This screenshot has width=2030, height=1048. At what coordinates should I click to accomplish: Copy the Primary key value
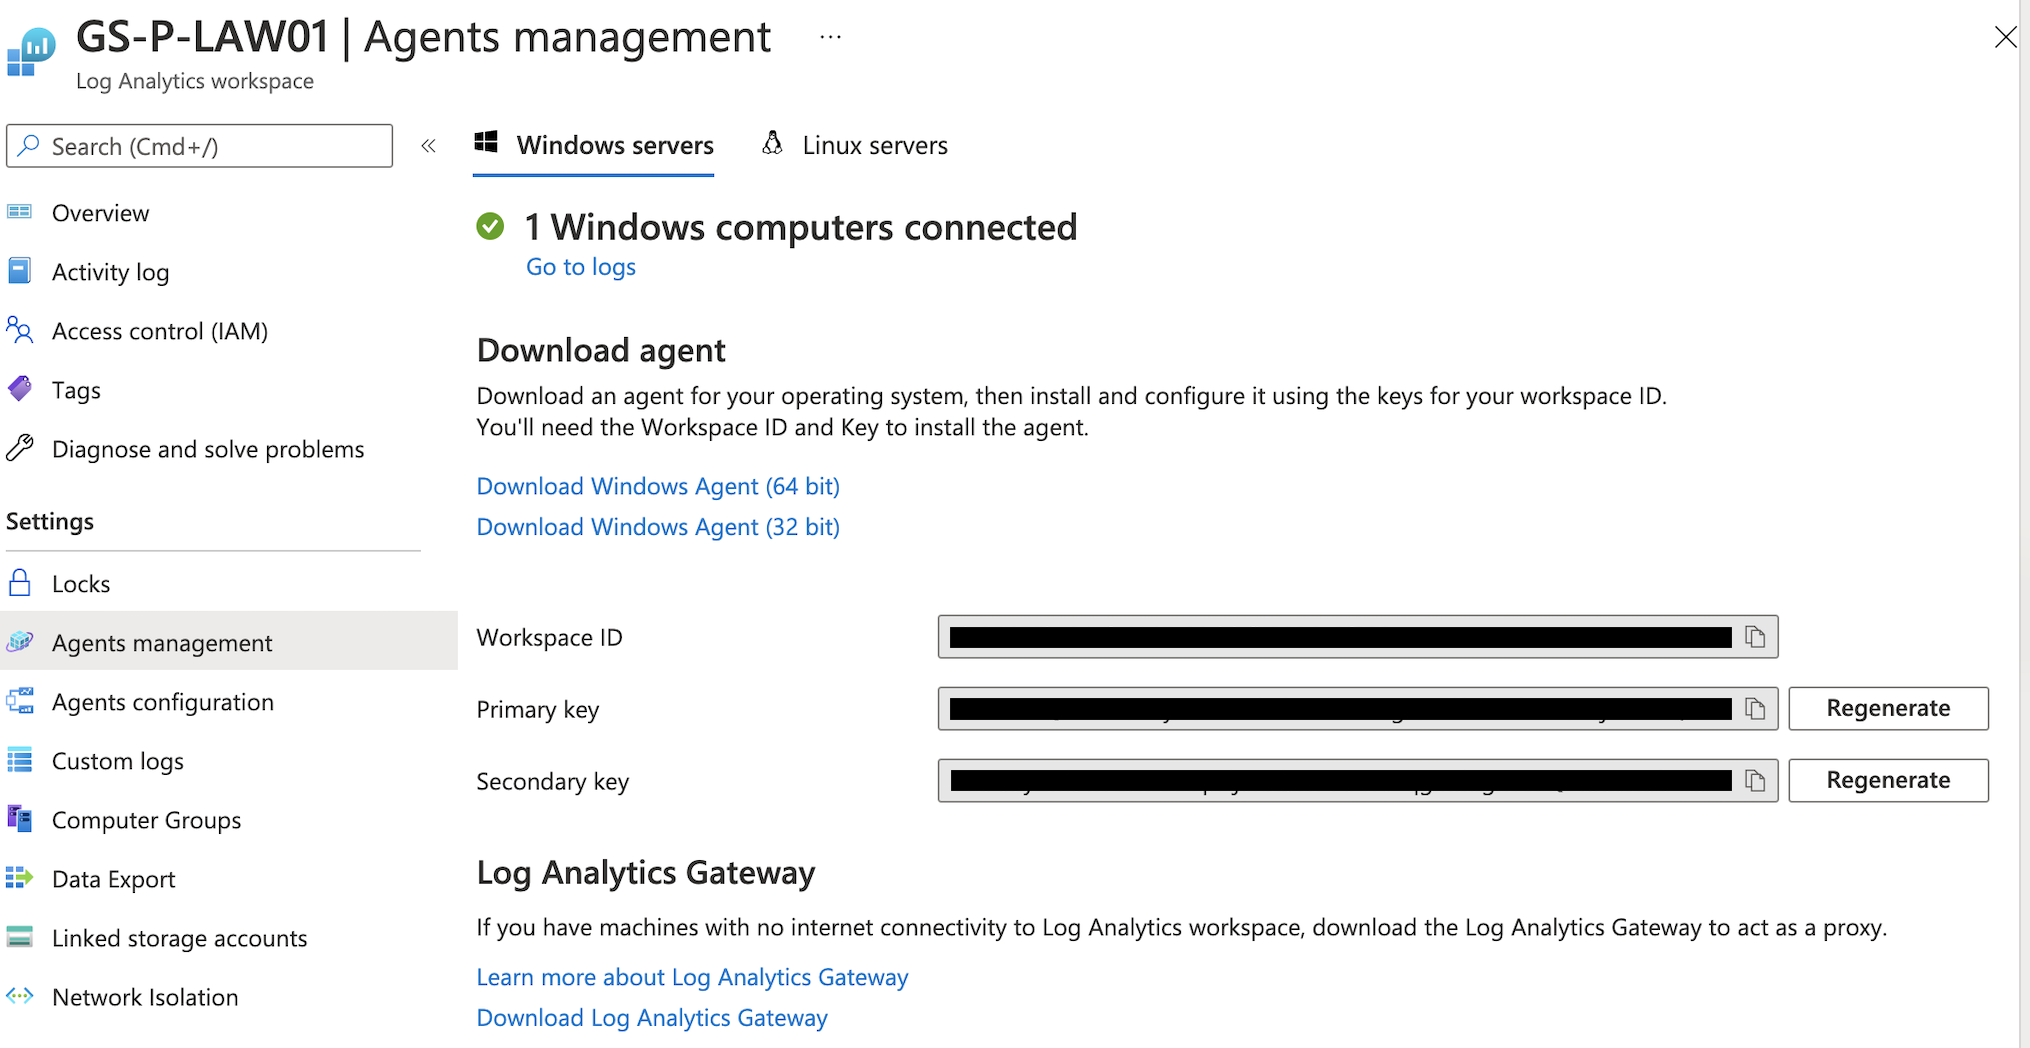point(1755,709)
